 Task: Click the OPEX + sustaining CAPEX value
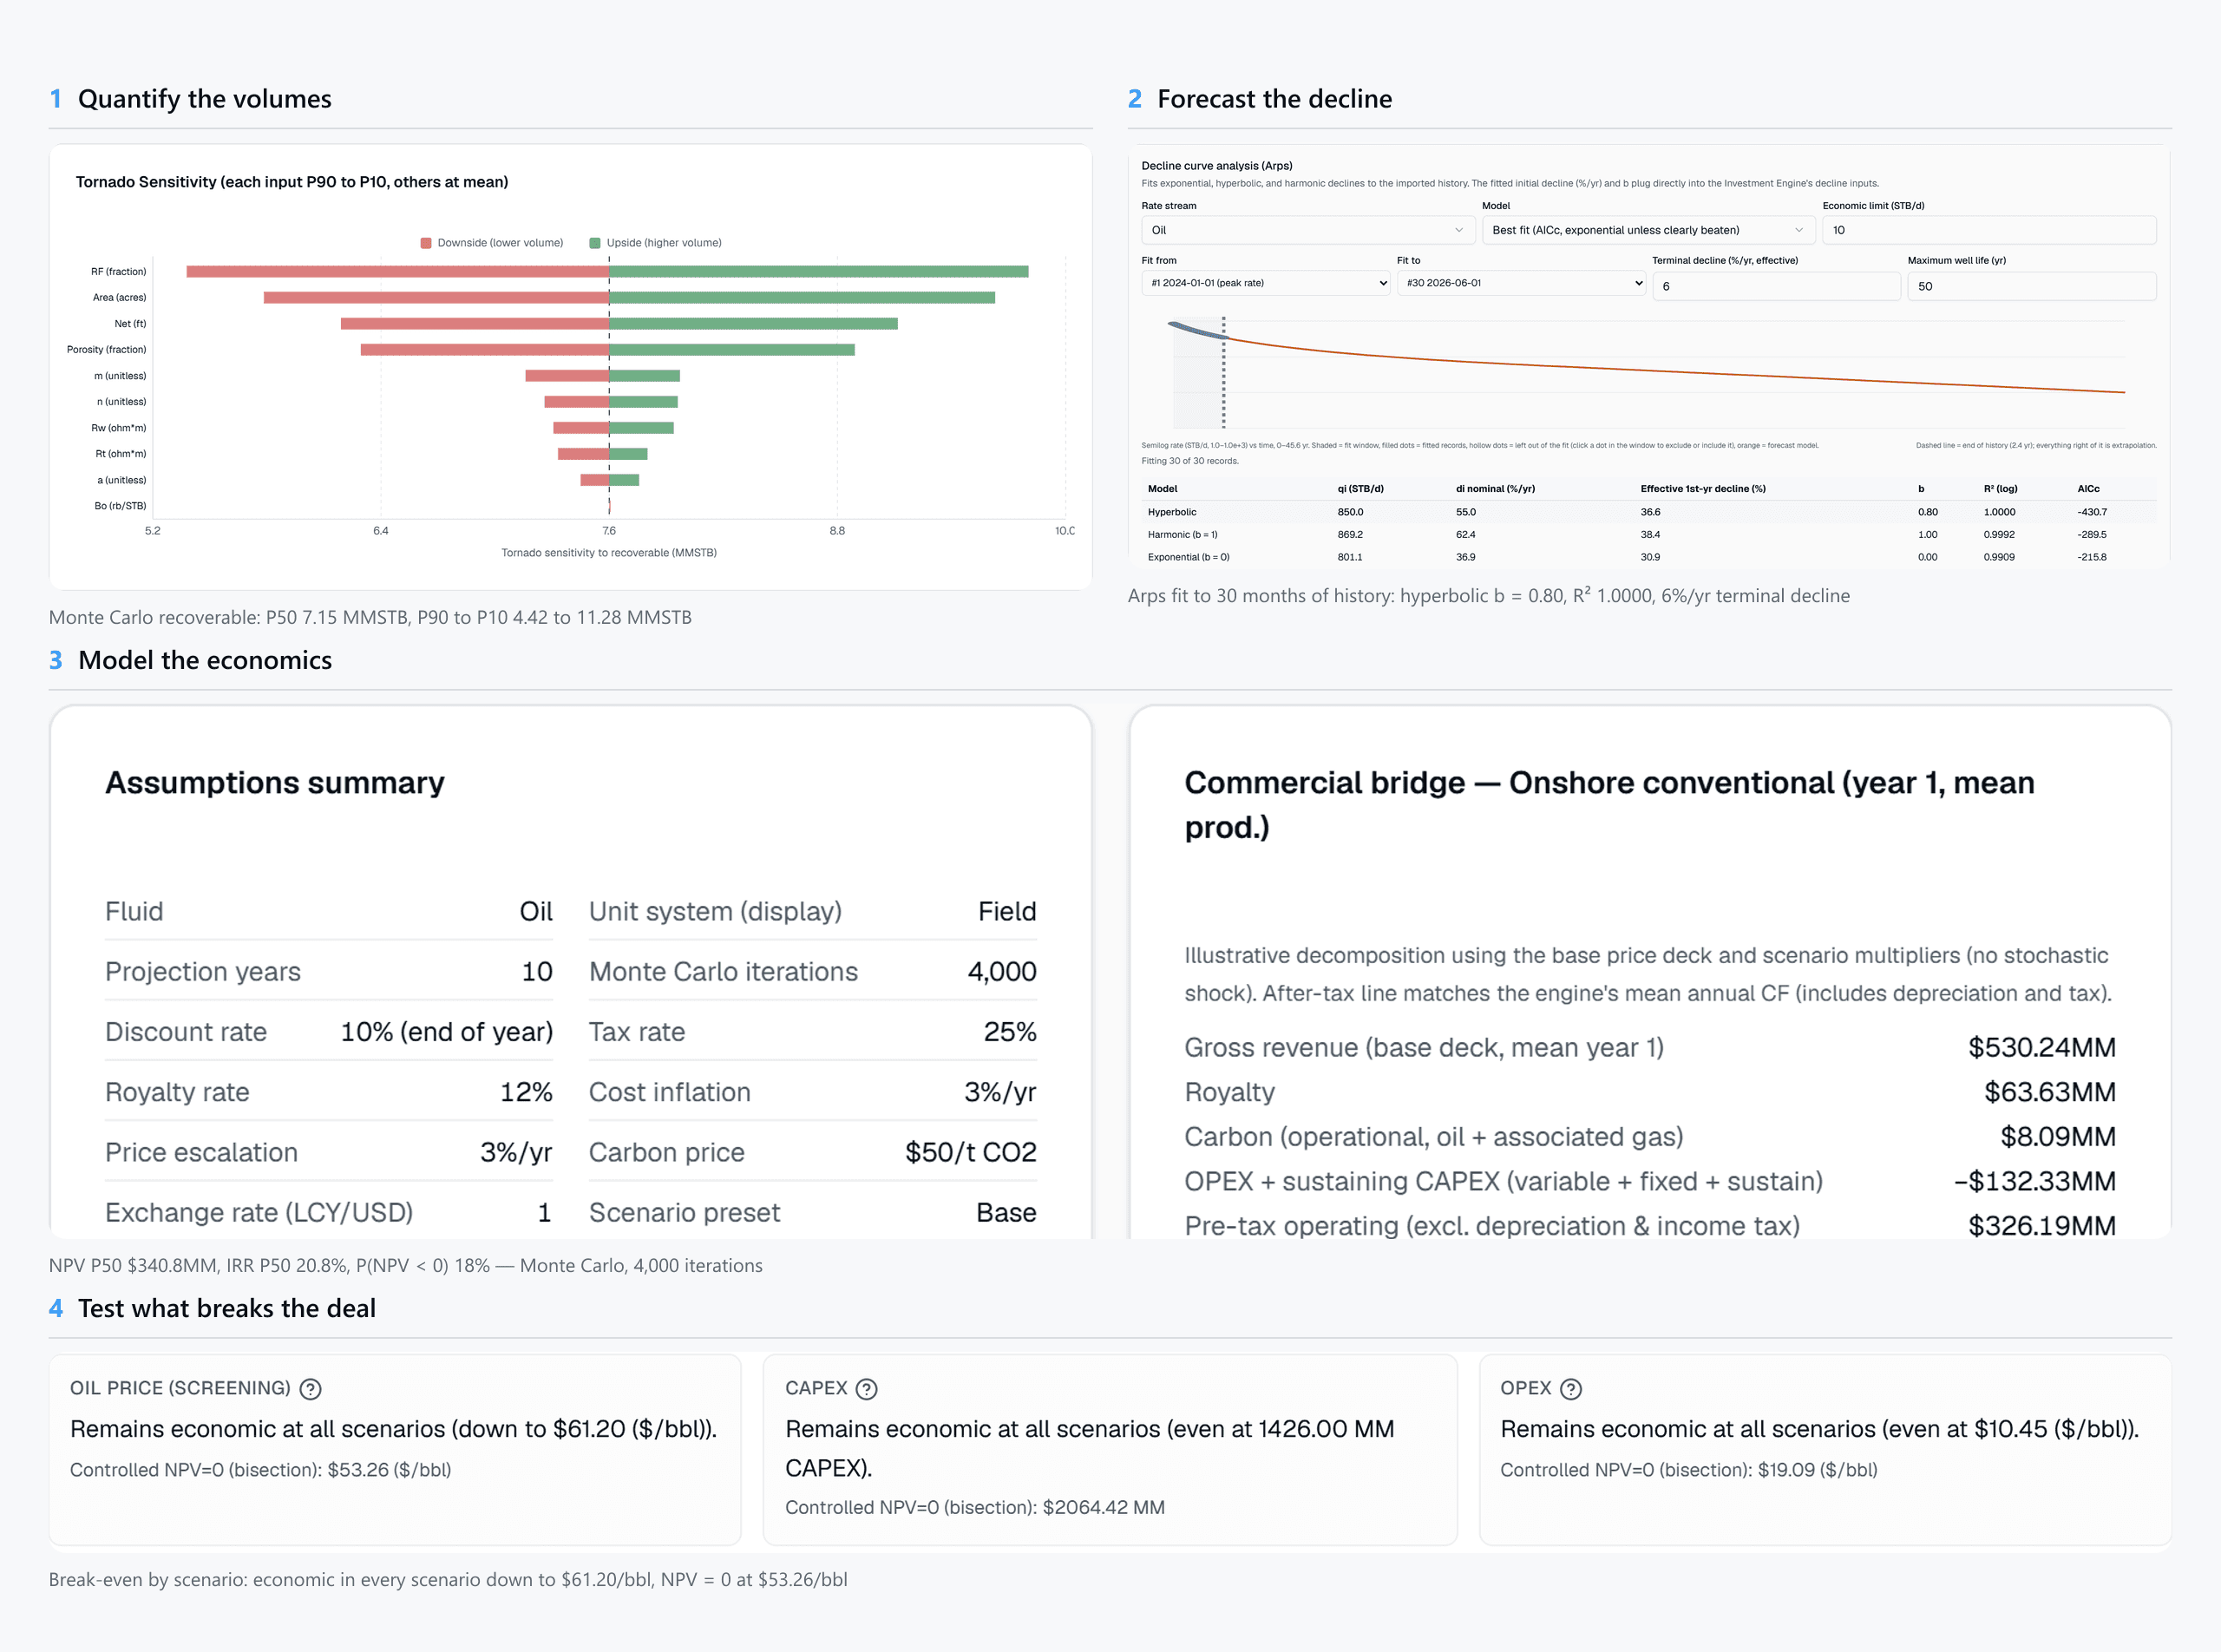[2035, 1181]
